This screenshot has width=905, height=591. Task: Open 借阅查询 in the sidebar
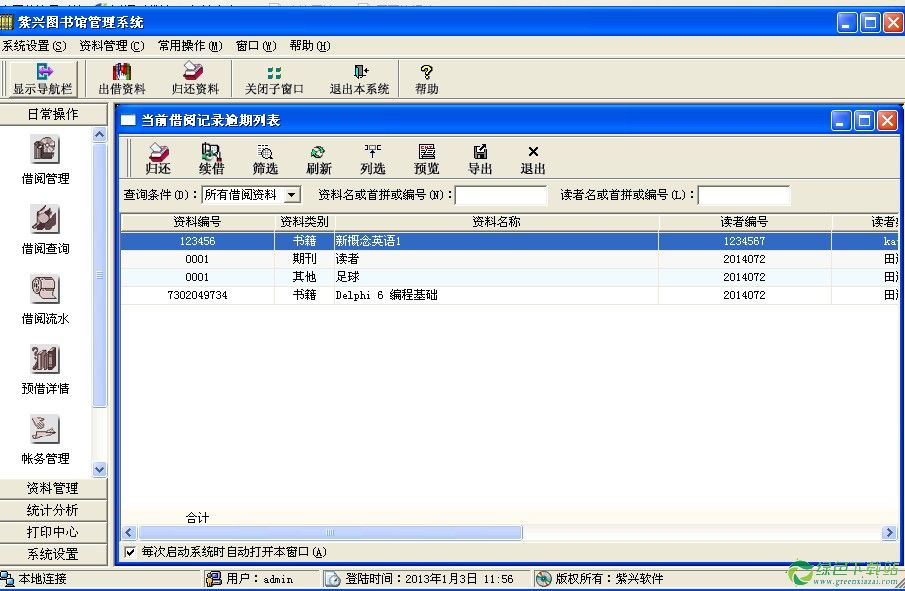45,230
